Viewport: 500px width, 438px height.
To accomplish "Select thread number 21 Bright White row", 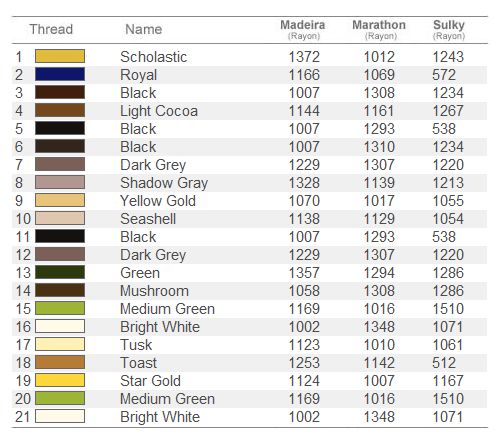I will click(x=249, y=417).
